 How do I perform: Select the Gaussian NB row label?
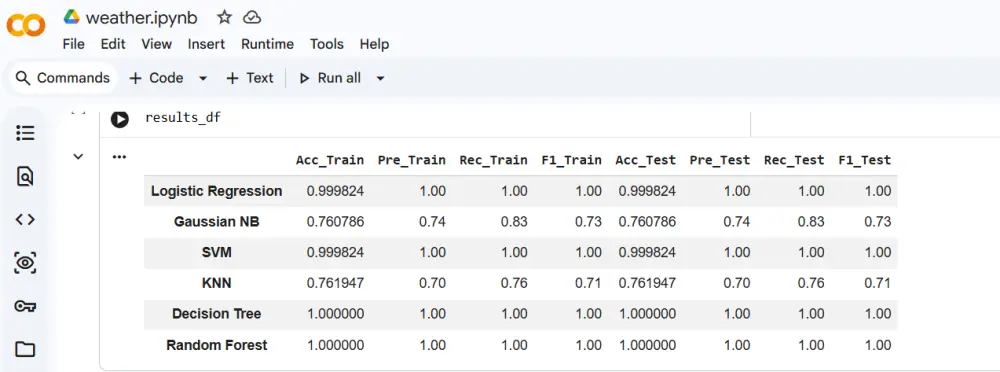[216, 221]
